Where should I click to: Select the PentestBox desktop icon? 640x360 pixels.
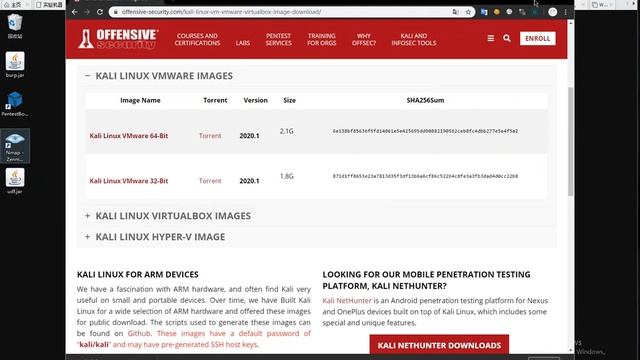pyautogui.click(x=15, y=104)
